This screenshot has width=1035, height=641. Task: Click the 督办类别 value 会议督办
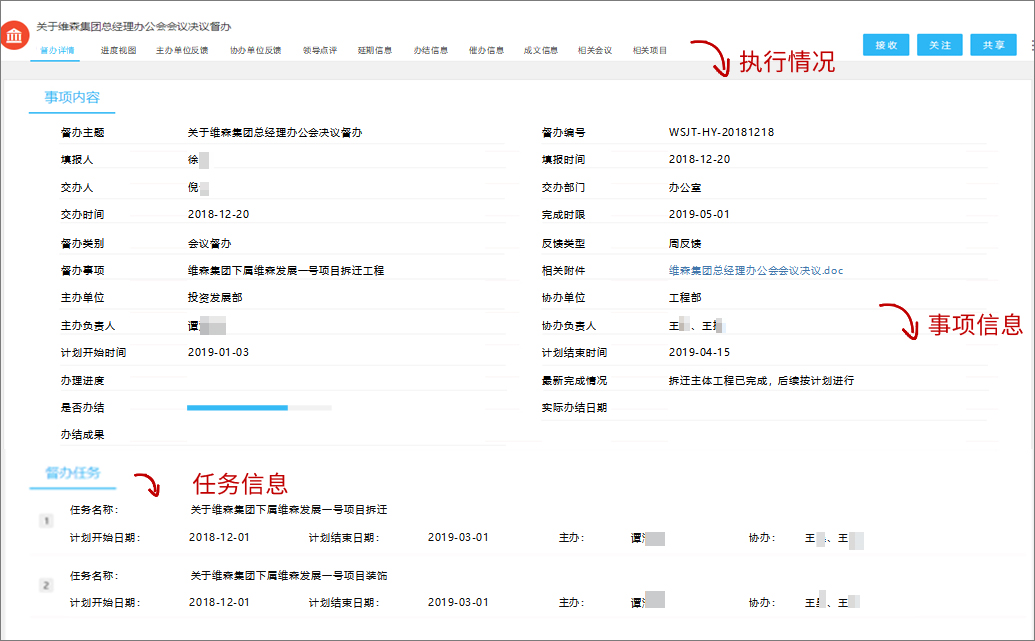pos(209,244)
